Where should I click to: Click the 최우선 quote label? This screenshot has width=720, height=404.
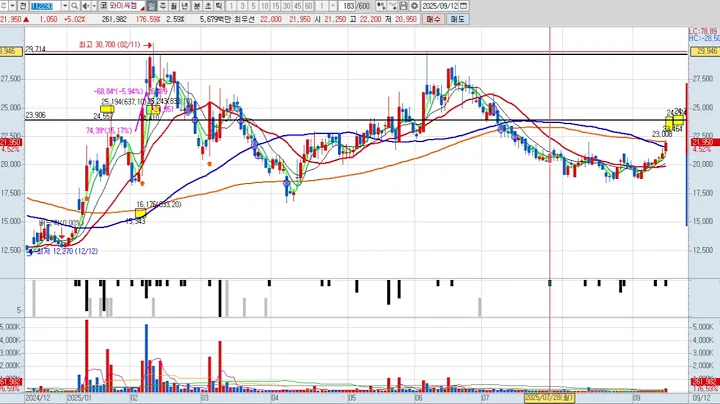(243, 19)
